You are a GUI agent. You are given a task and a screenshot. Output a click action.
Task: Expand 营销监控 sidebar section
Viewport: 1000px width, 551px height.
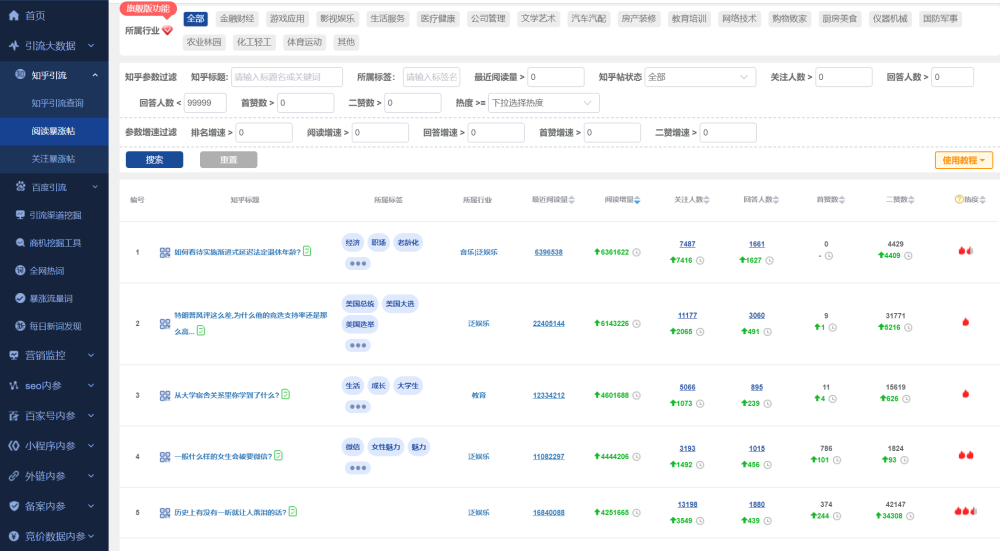pos(91,355)
